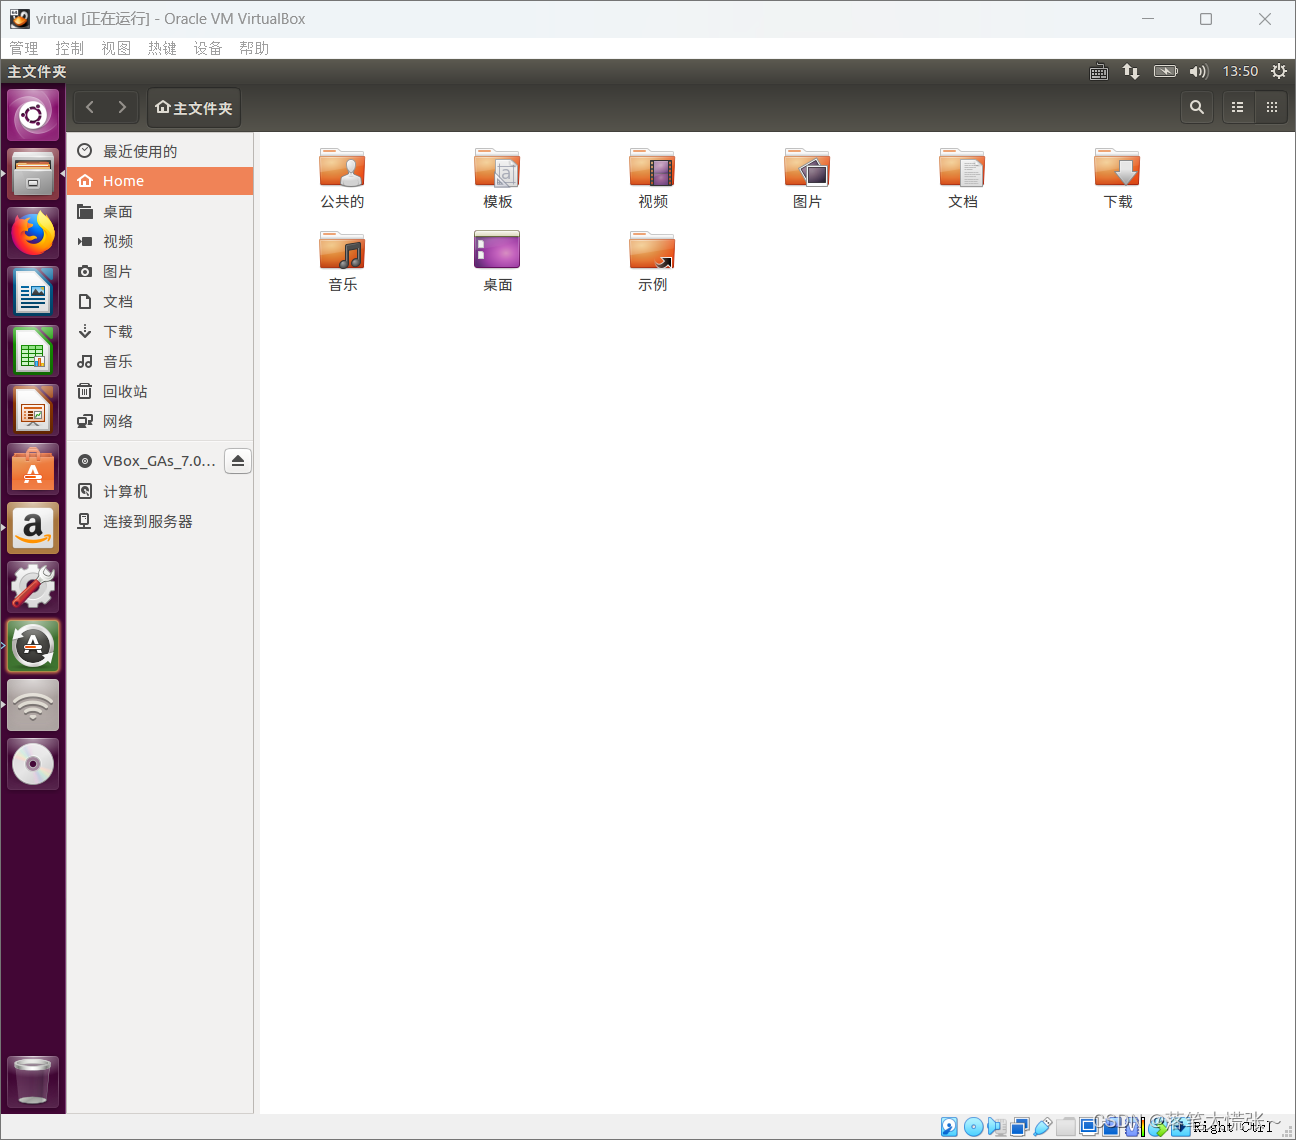Launch LibreOffice Calc from the launcher

pos(33,351)
